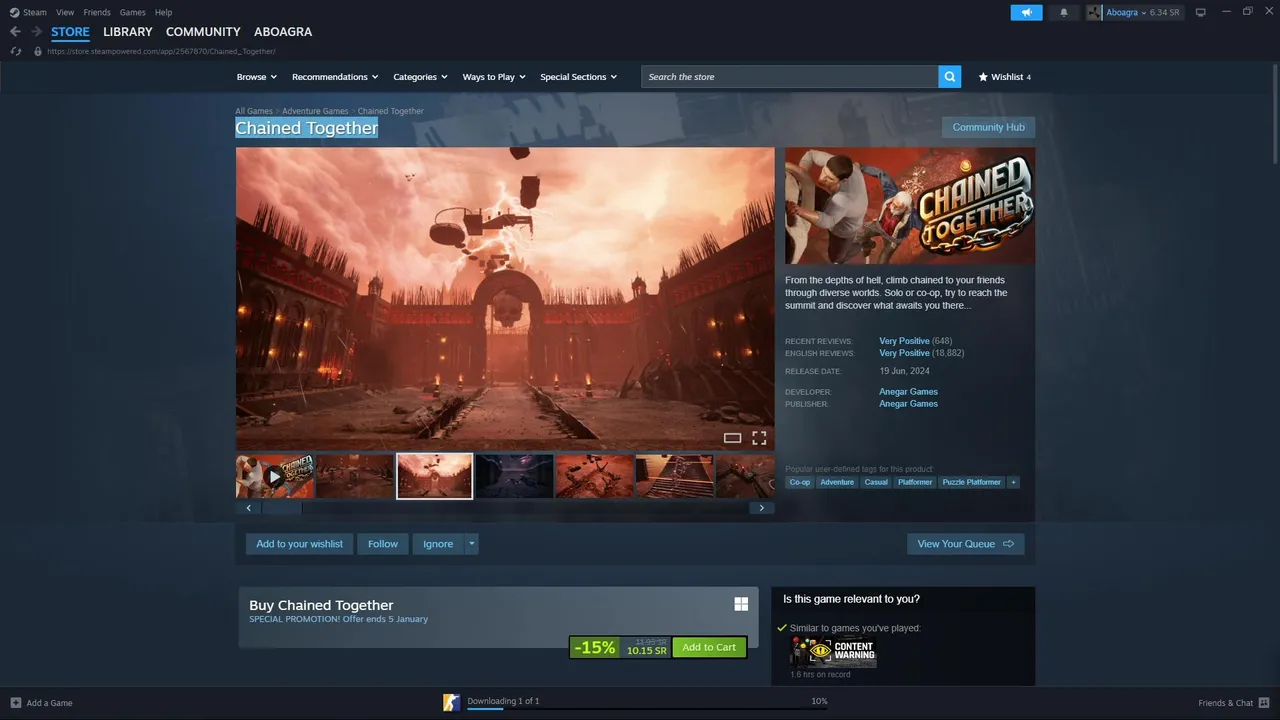This screenshot has height=720, width=1280.
Task: Click the Add a Game plus icon
Action: 15,703
